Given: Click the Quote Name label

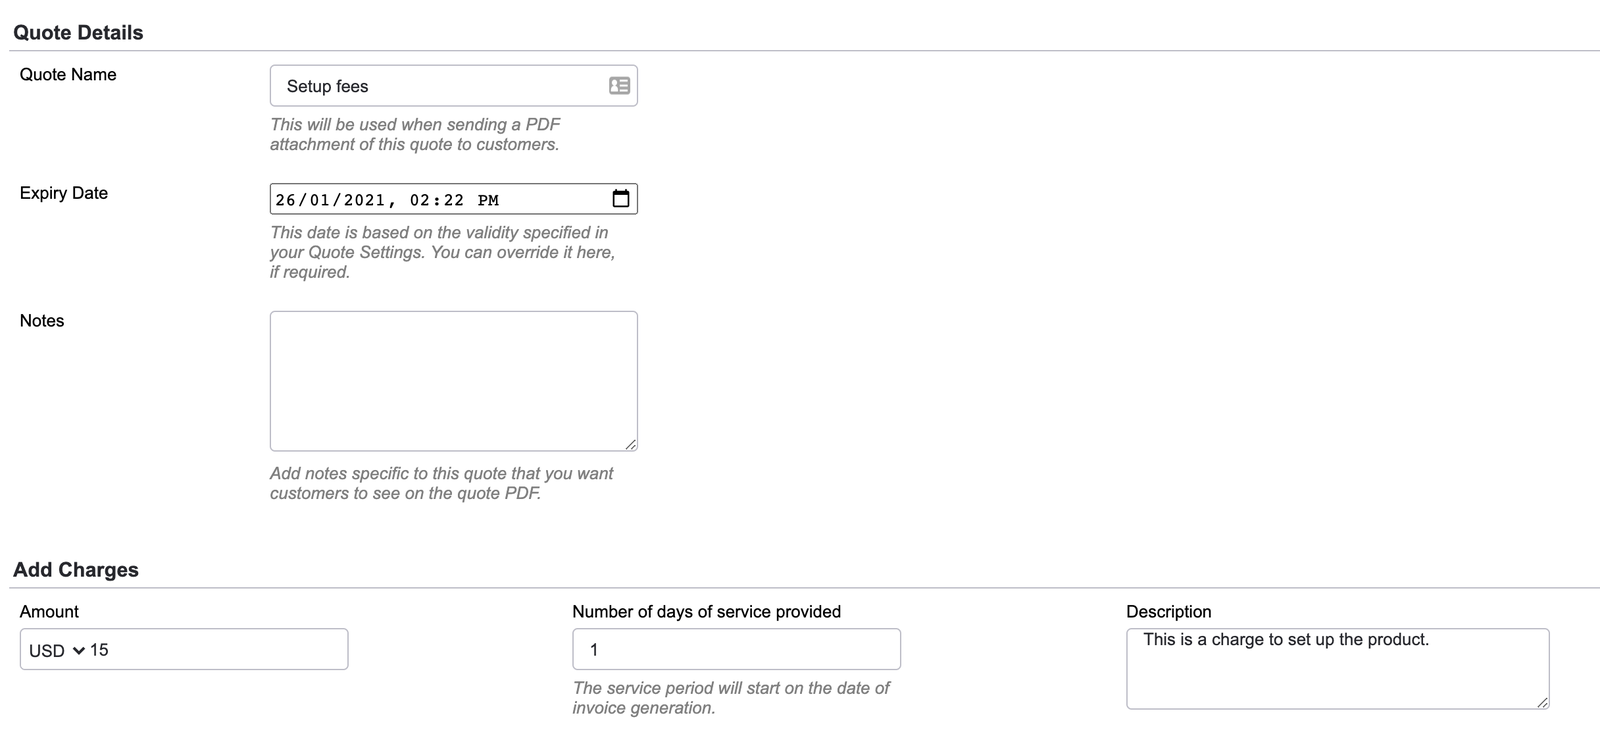Looking at the screenshot, I should point(68,75).
